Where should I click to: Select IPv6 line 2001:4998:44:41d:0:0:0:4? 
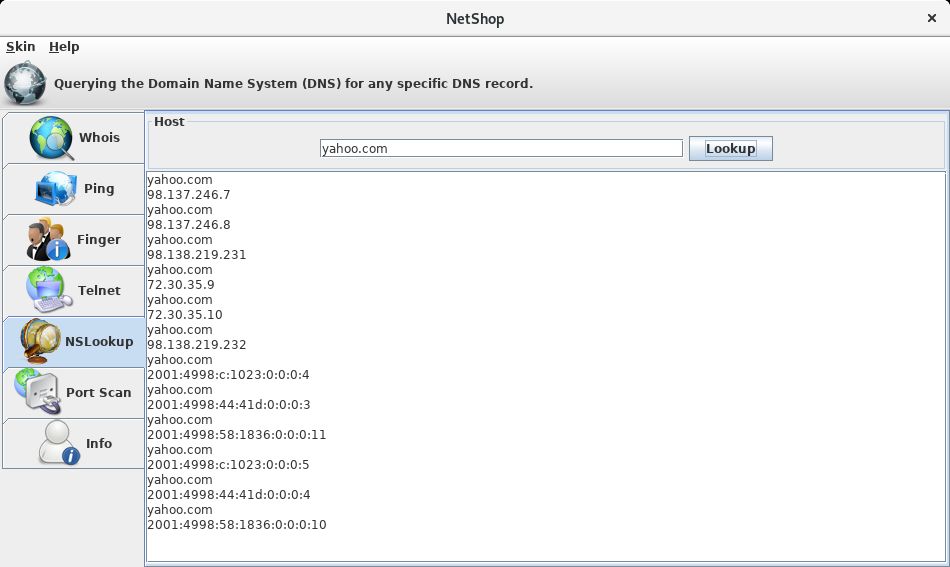(229, 495)
